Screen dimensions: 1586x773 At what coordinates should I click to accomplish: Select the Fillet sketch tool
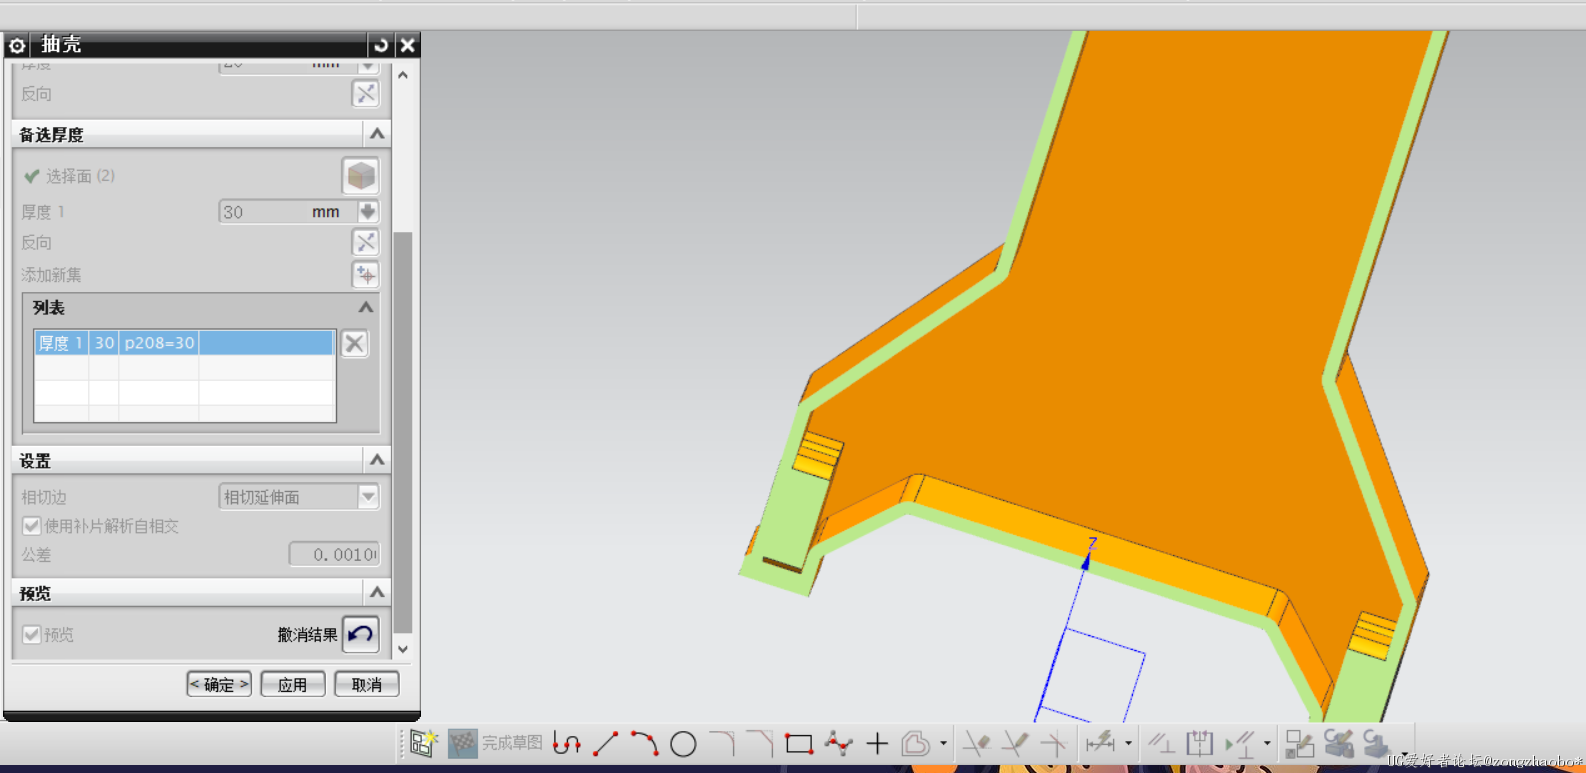pos(722,743)
